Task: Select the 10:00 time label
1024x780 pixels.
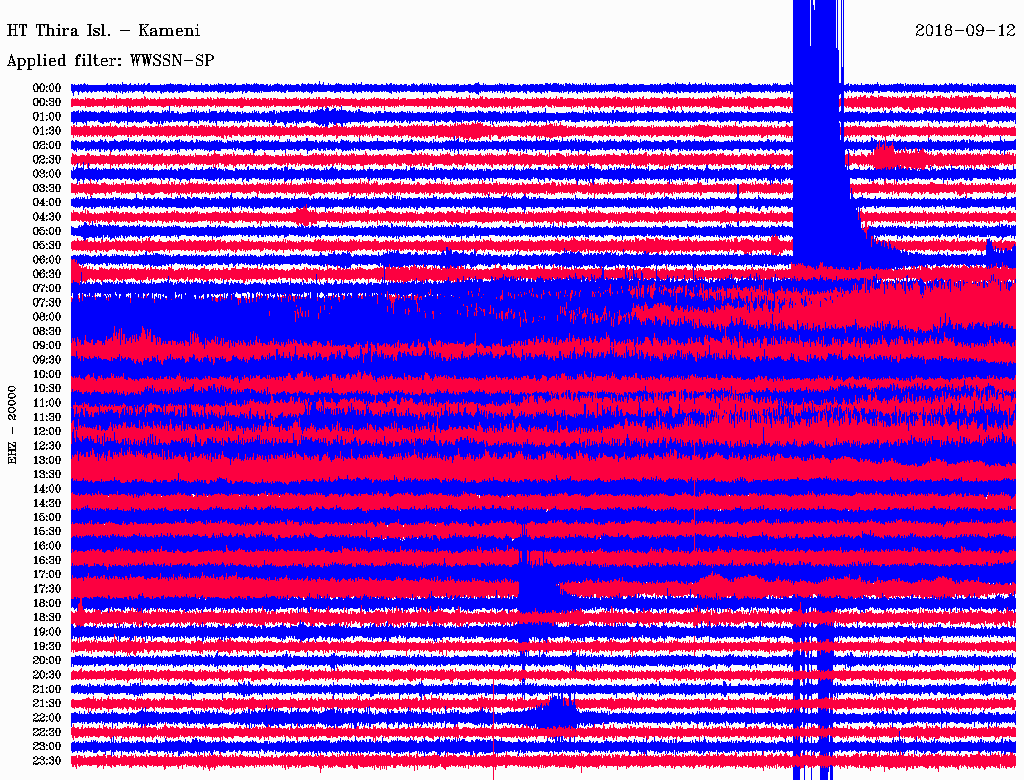Action: [x=47, y=374]
